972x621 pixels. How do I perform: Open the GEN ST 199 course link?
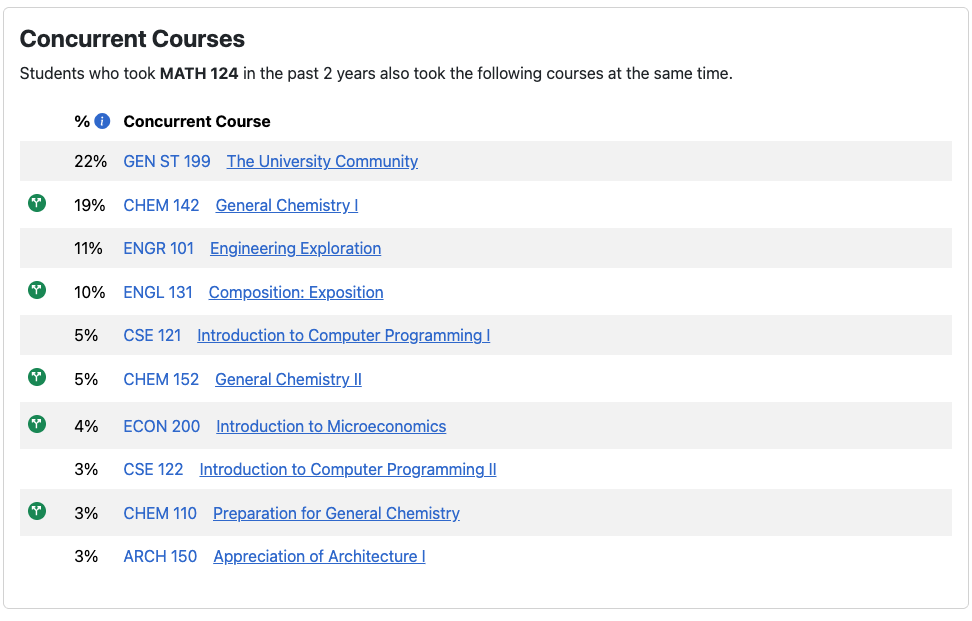coord(166,161)
